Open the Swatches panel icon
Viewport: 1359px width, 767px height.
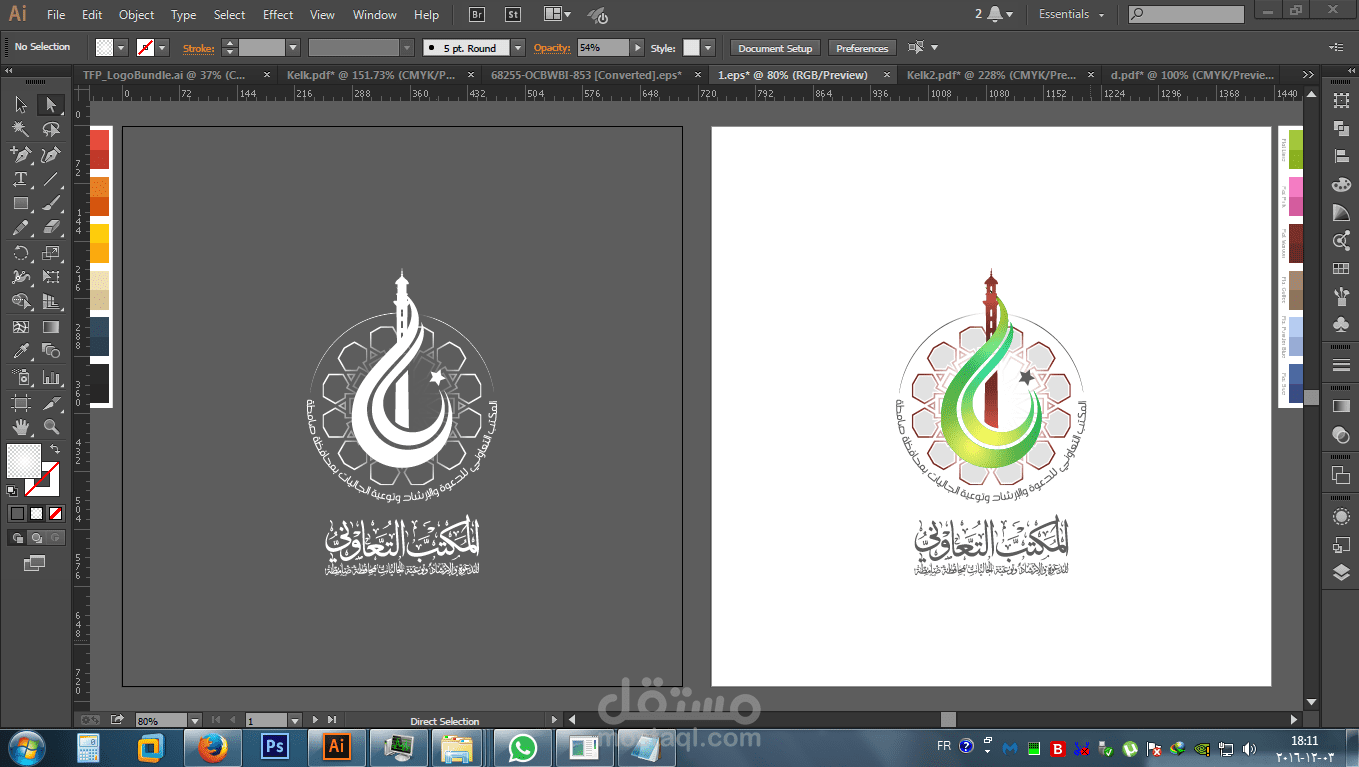(x=1341, y=269)
